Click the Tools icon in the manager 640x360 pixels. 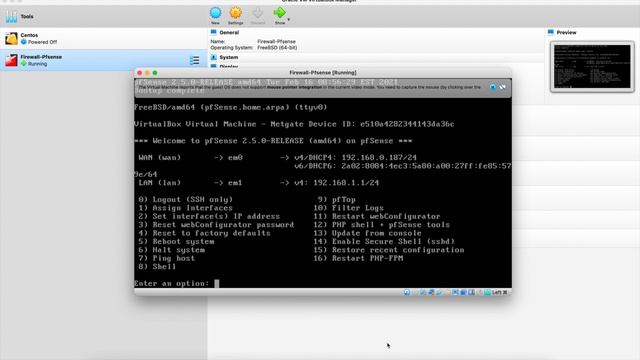[11, 17]
